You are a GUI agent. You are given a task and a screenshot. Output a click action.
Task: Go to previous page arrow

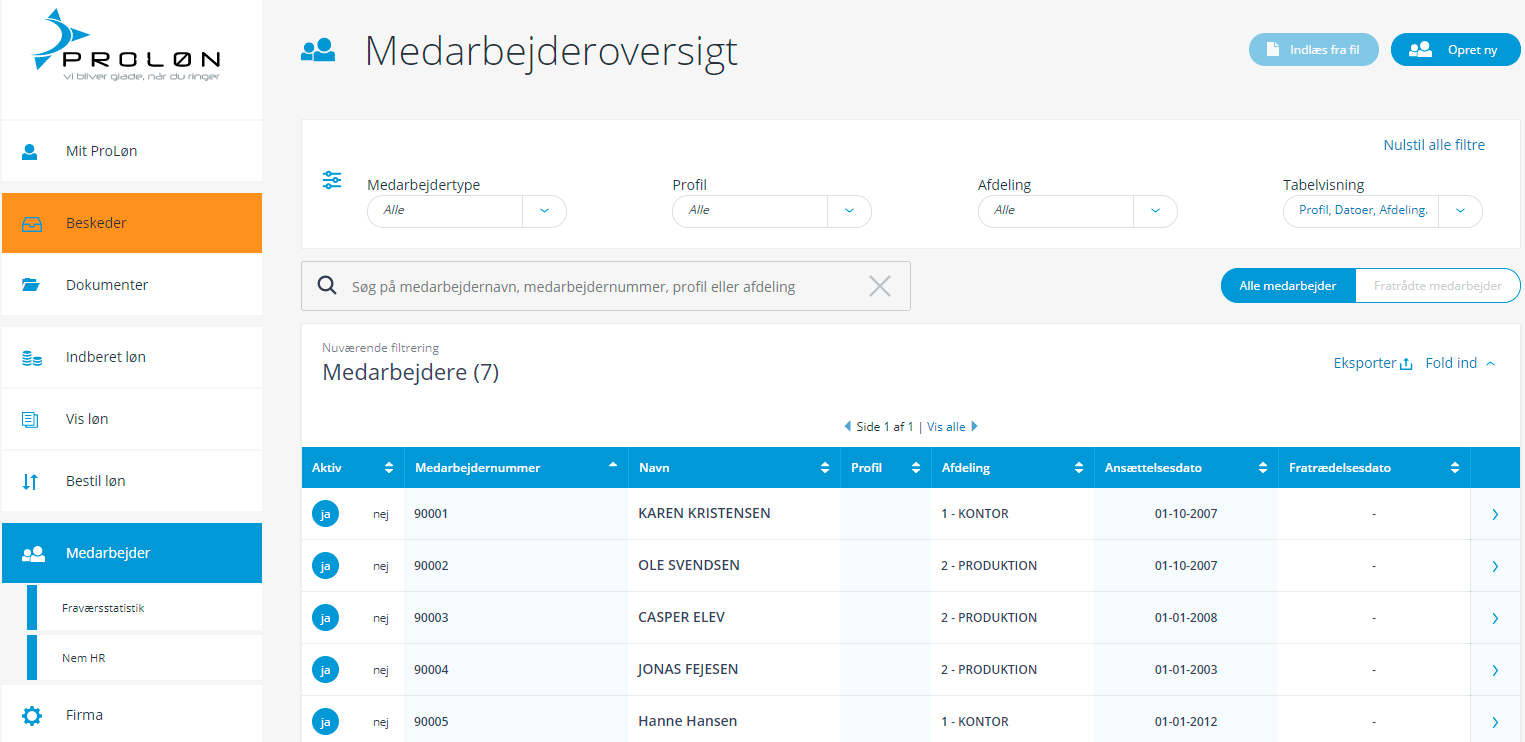click(848, 427)
